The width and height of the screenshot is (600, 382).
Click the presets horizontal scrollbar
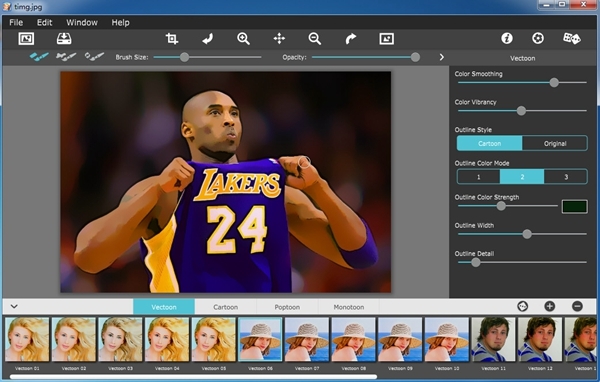[193, 377]
